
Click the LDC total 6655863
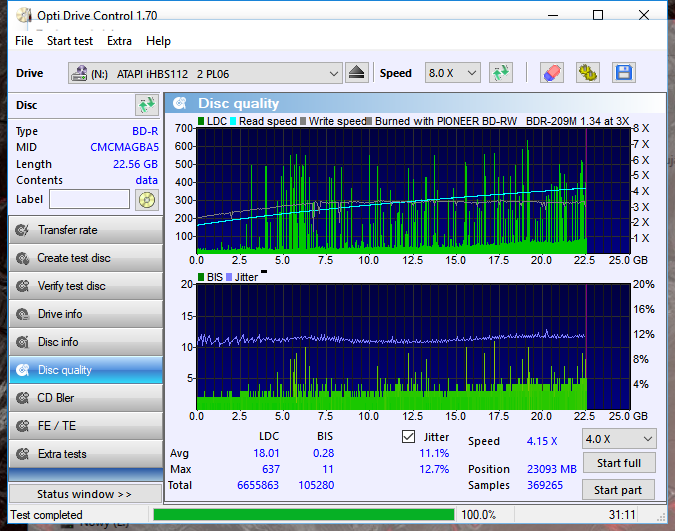click(x=258, y=485)
